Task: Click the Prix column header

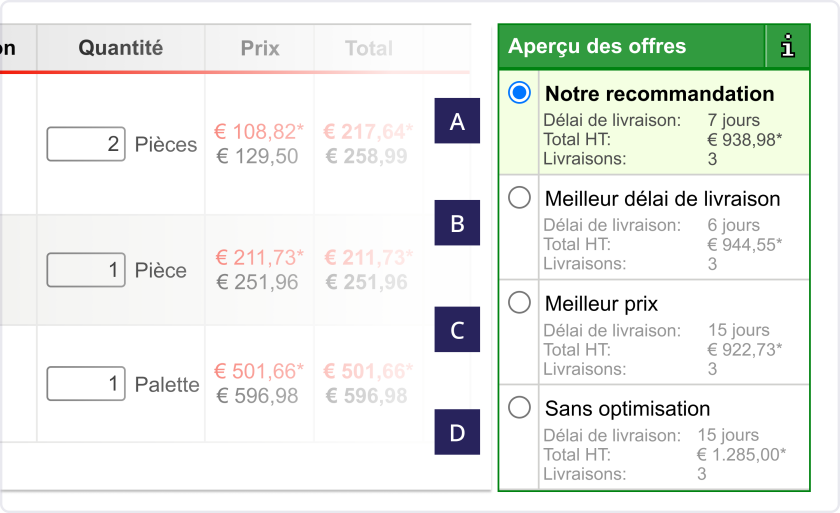Action: 260,48
